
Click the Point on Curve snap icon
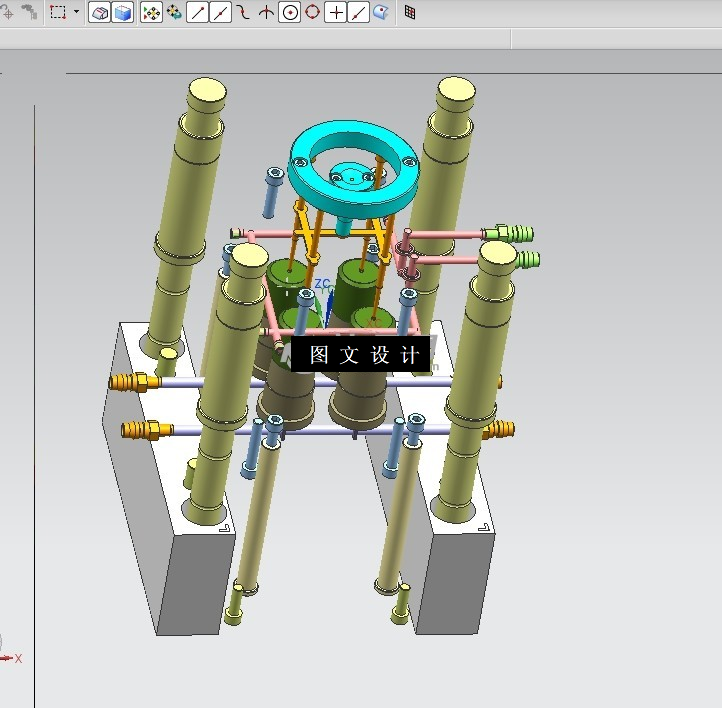358,13
